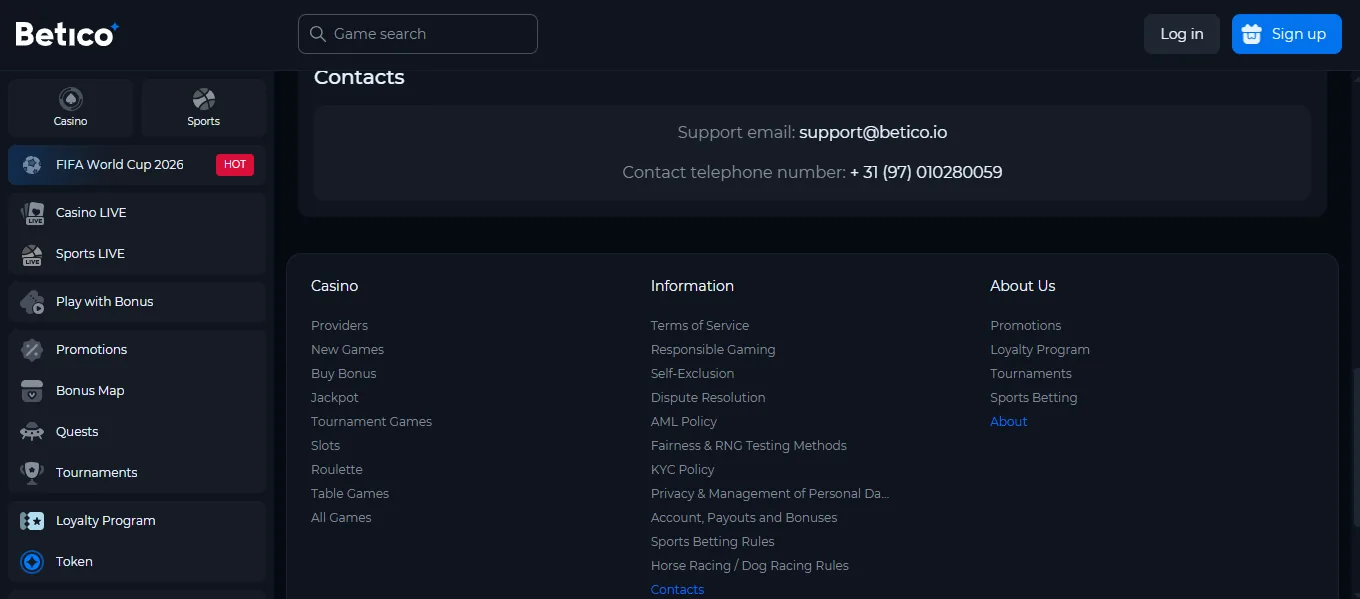Open Sports LIVE in sidebar
Viewport: 1360px width, 599px height.
pos(137,254)
